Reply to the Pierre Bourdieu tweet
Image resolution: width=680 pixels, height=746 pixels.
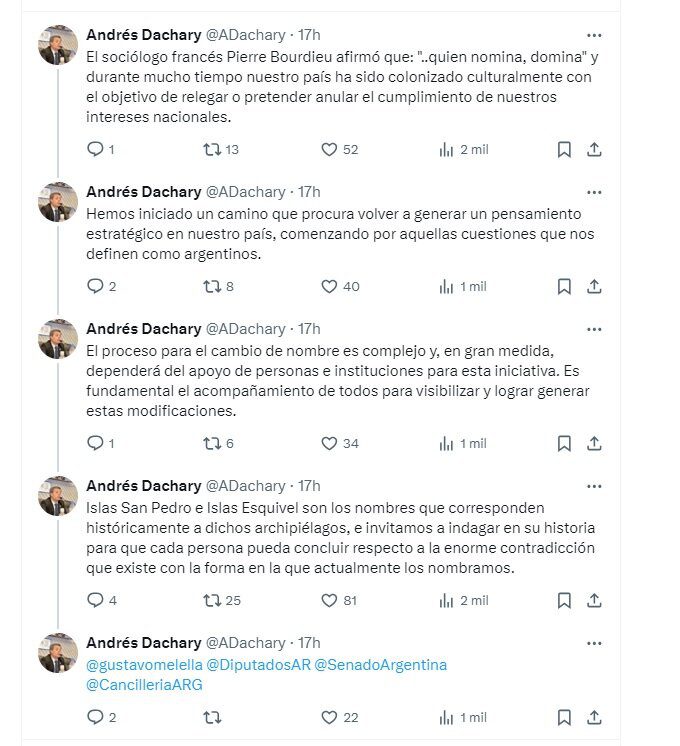pos(96,150)
